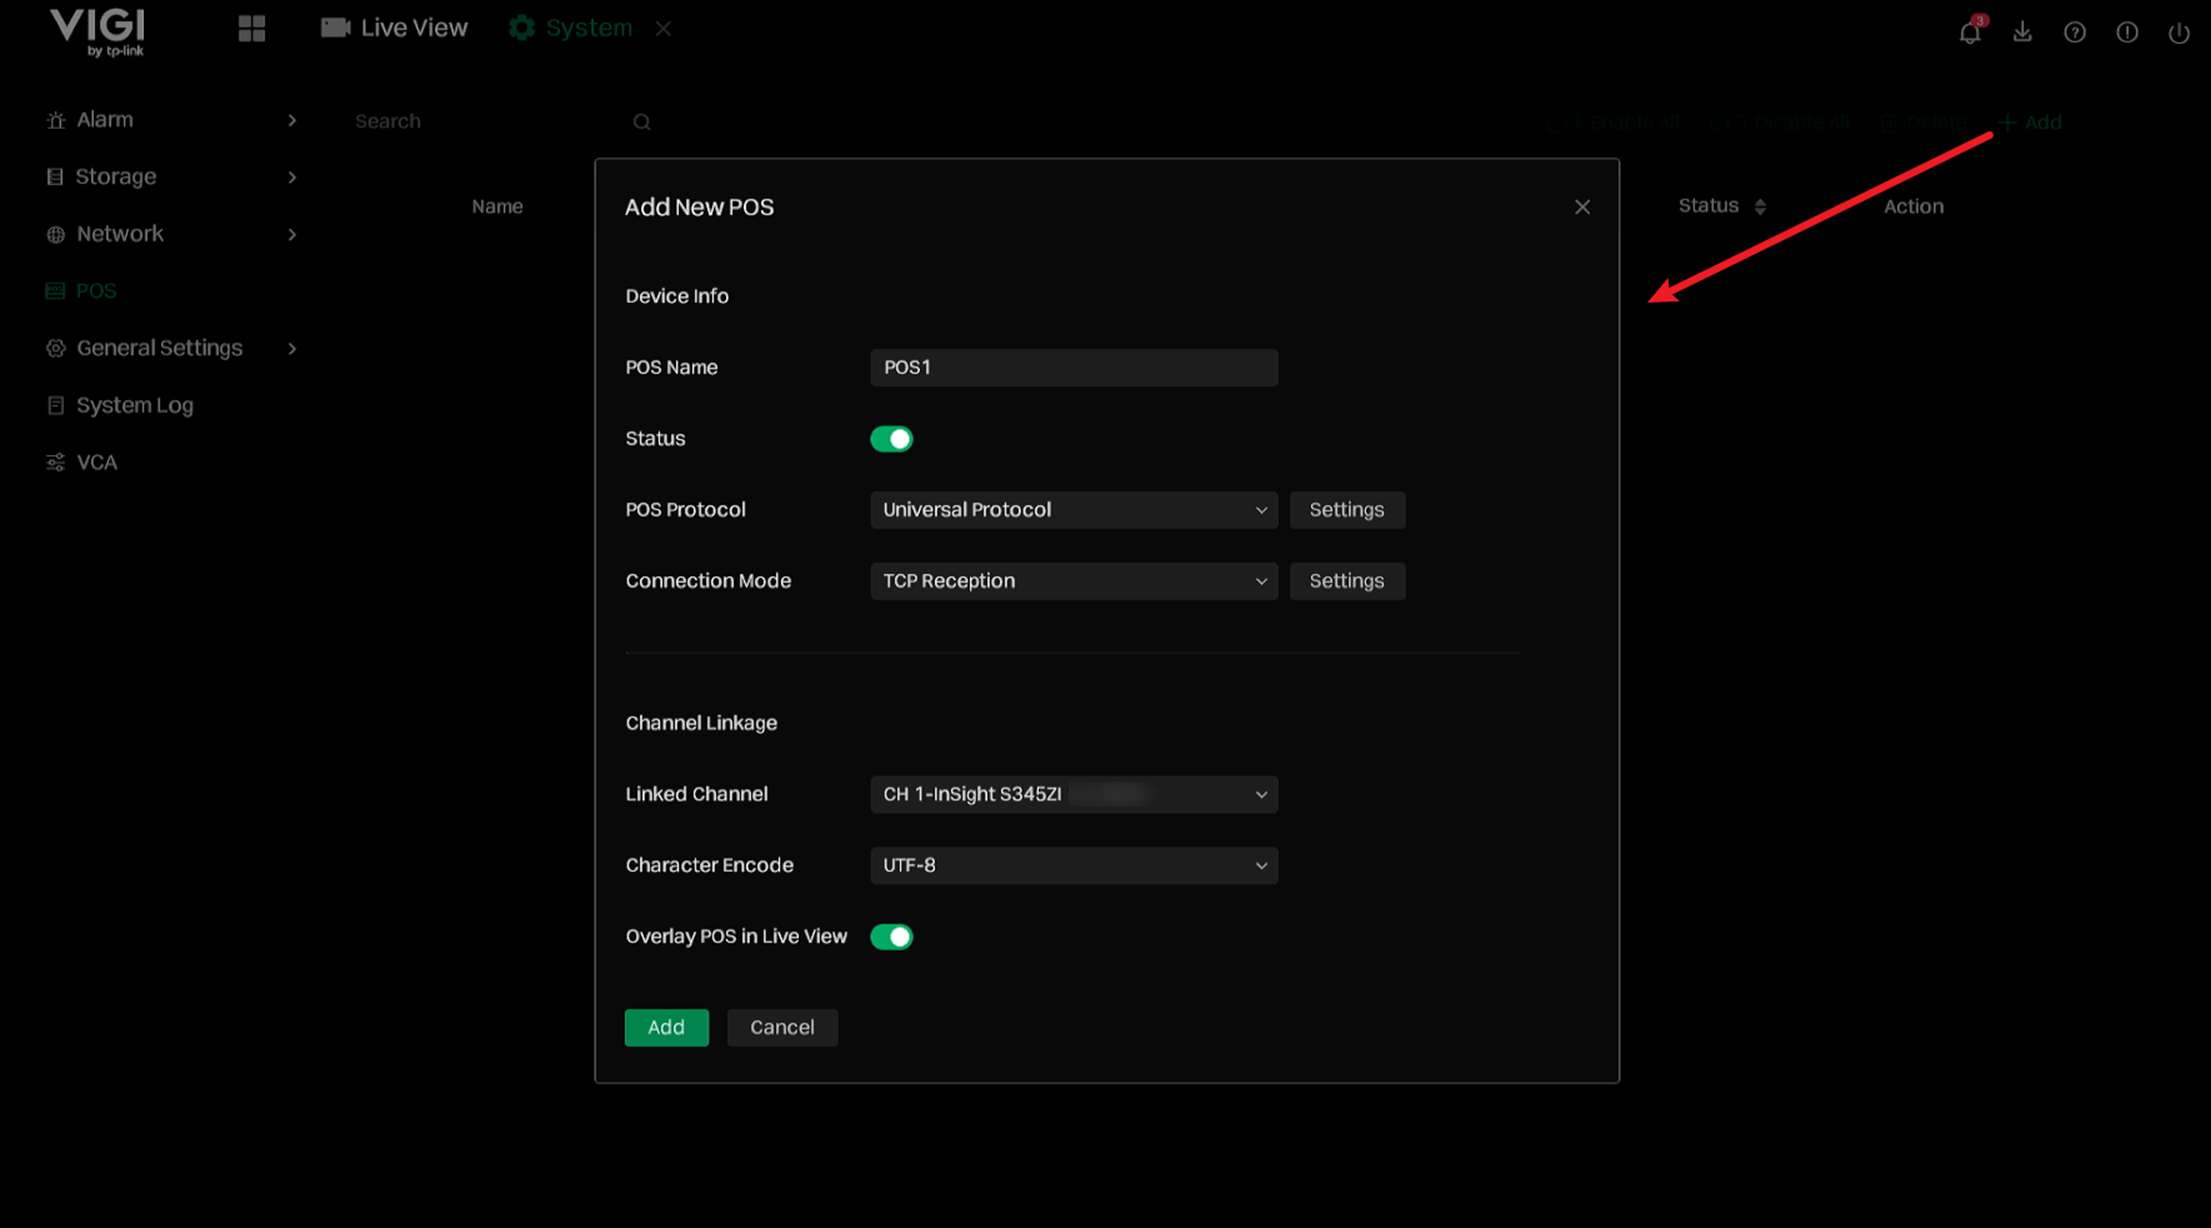
Task: Click the Cancel button
Action: (782, 1027)
